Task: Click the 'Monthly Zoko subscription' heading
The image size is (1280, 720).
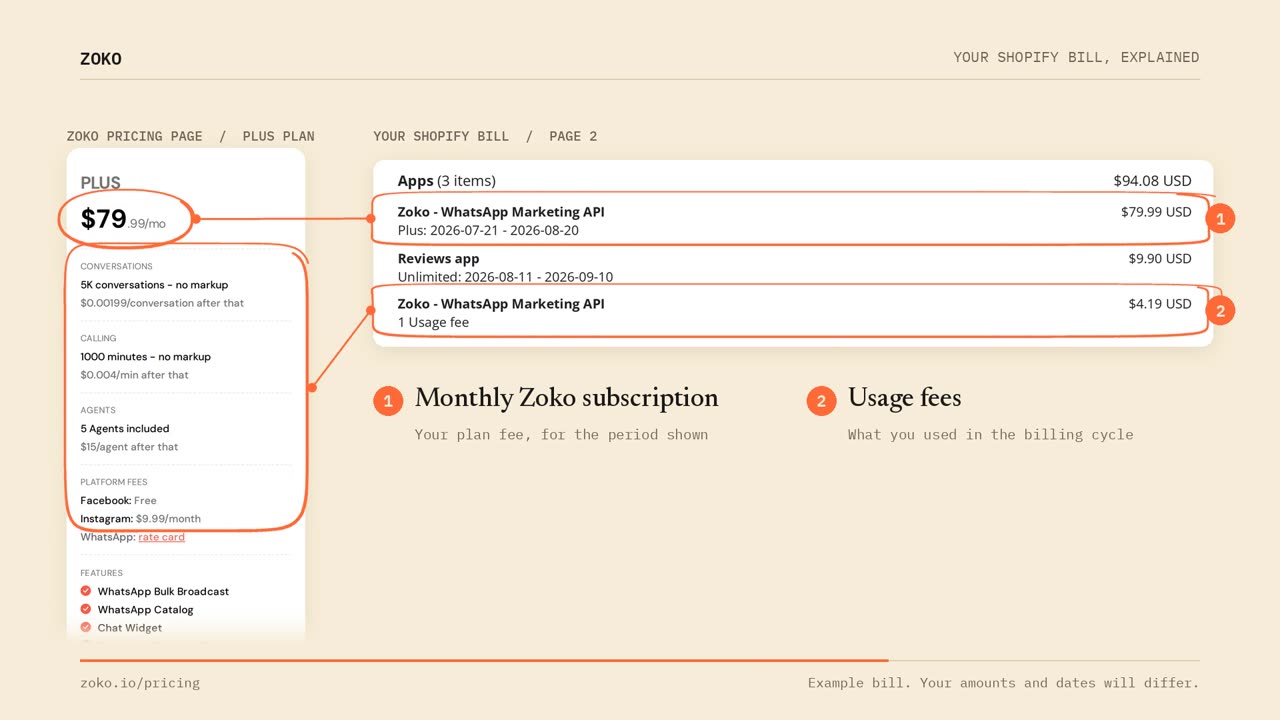Action: tap(567, 398)
